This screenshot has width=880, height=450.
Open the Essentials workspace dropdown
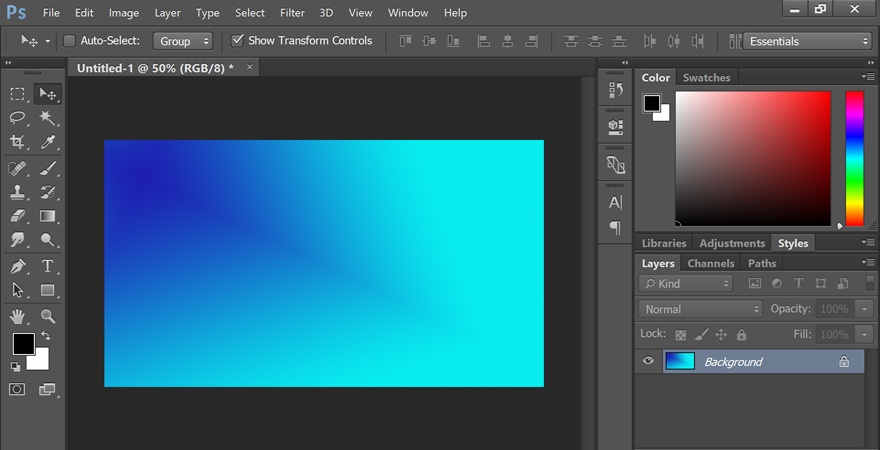(806, 41)
